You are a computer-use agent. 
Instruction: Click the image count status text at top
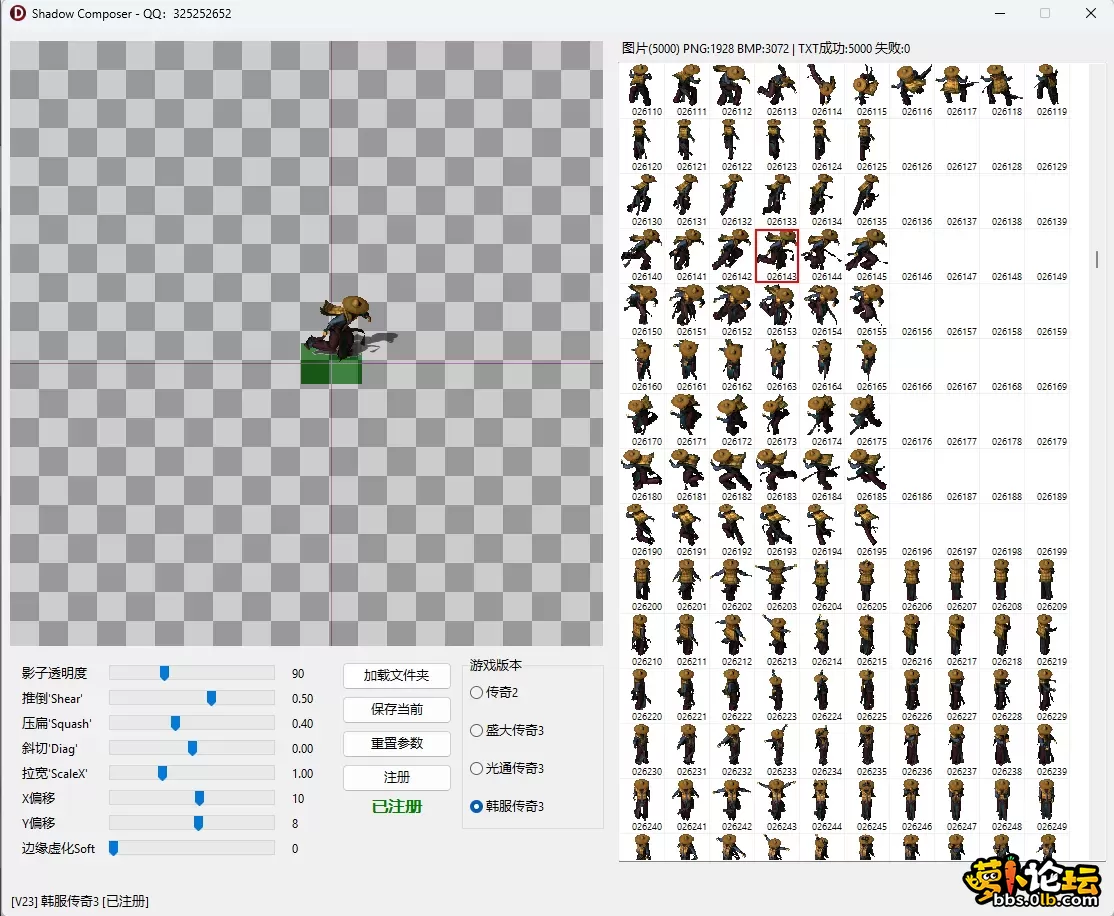pyautogui.click(x=765, y=48)
